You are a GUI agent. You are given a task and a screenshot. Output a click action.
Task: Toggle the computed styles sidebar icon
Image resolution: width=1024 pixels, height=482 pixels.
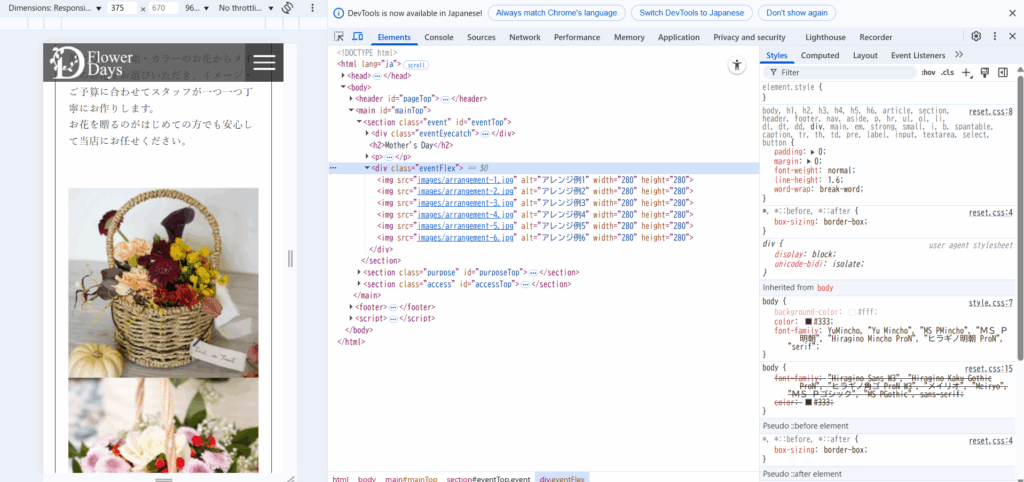click(1001, 72)
